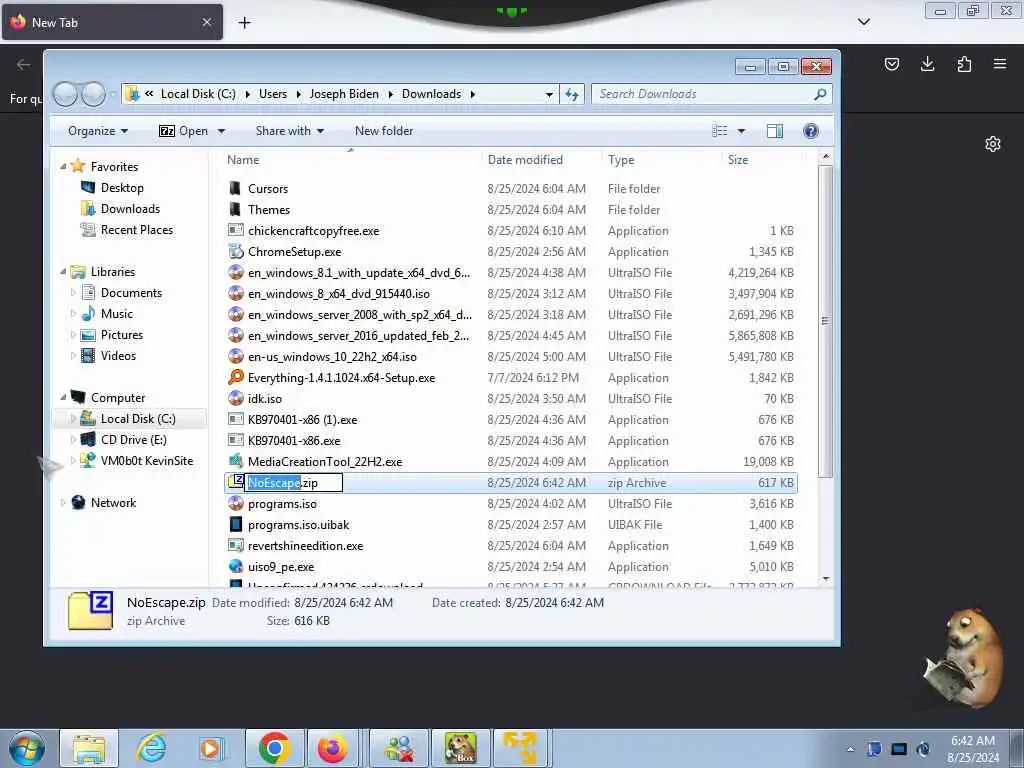The width and height of the screenshot is (1024, 768).
Task: Change view with the views icon
Action: click(x=720, y=131)
